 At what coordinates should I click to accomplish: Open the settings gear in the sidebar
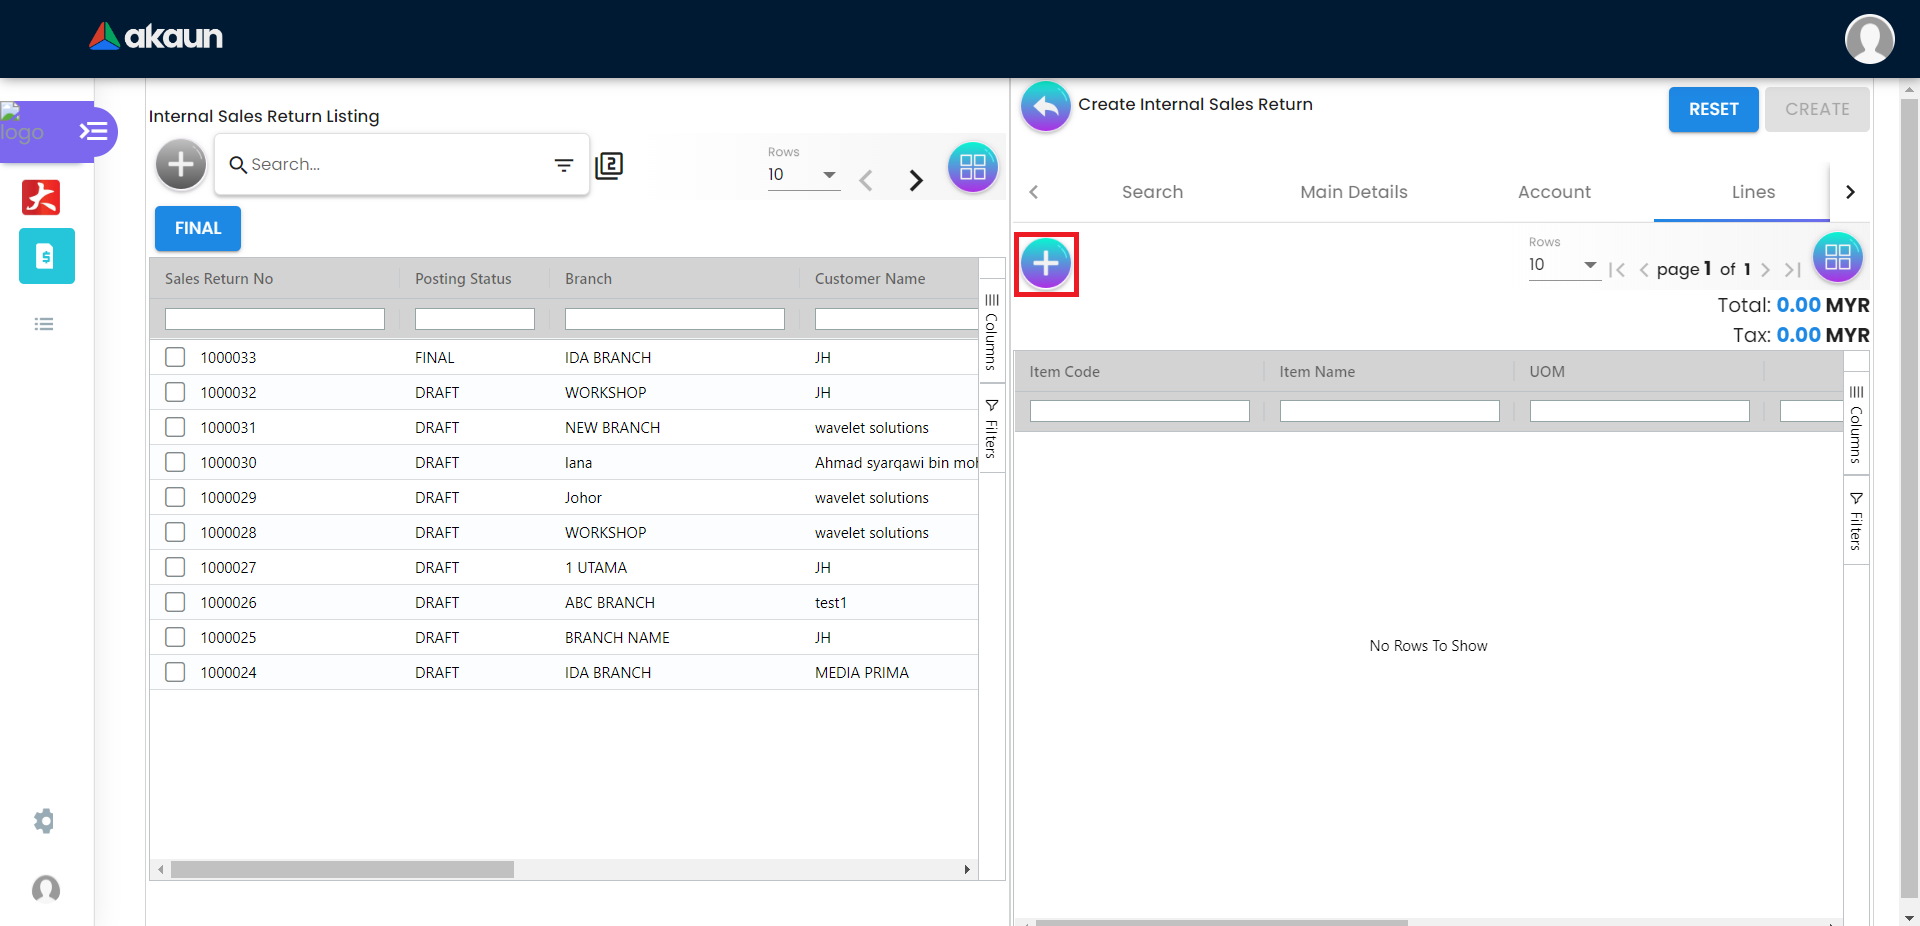[44, 821]
